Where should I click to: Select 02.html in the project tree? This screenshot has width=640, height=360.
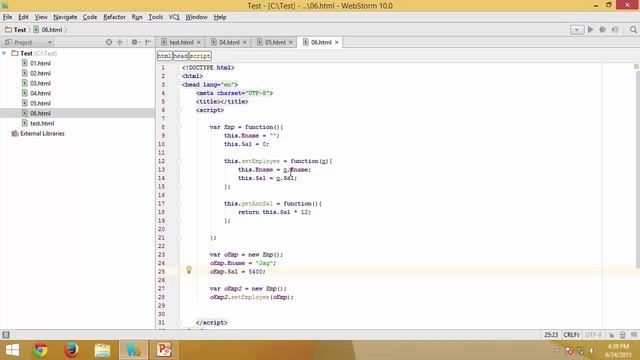click(x=40, y=73)
